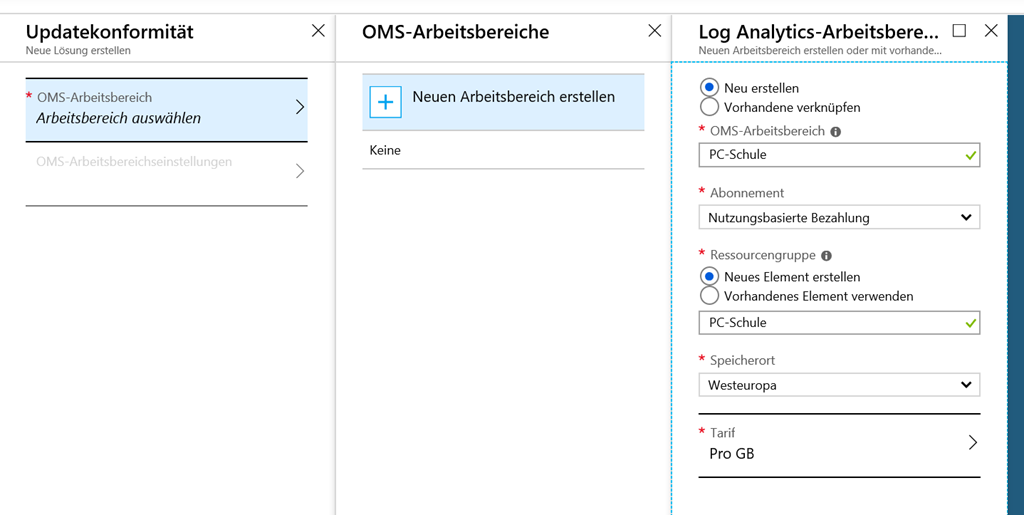Choose Neues Element erstellen radio button
Screen dimensions: 1024x515
709,277
